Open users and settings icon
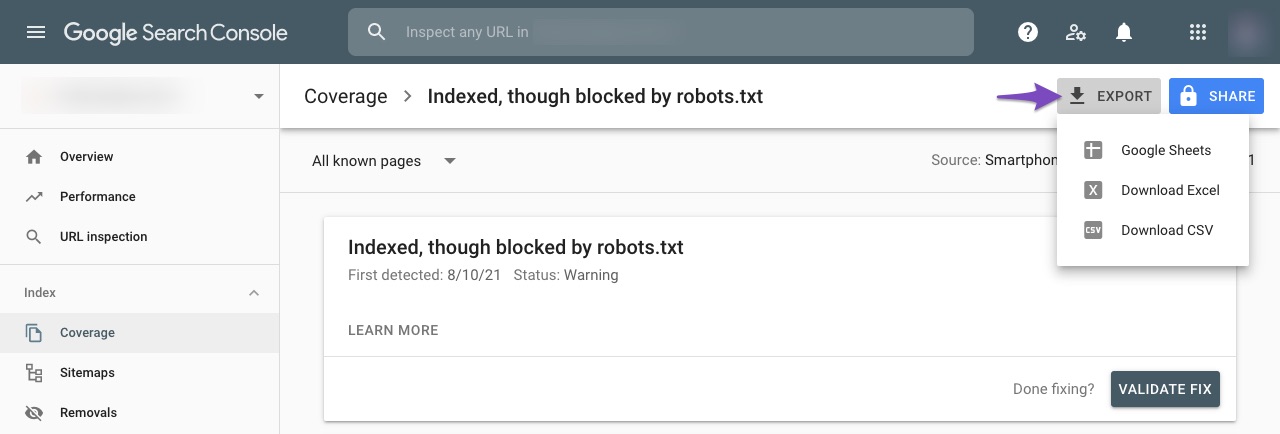The height and width of the screenshot is (434, 1280). pos(1076,32)
